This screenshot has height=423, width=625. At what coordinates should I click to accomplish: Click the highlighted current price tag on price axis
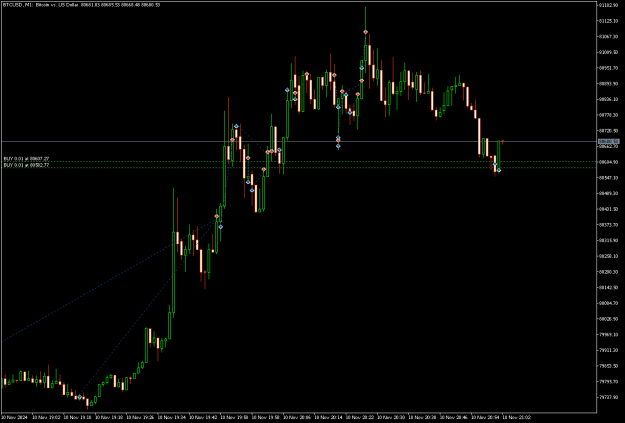(608, 142)
